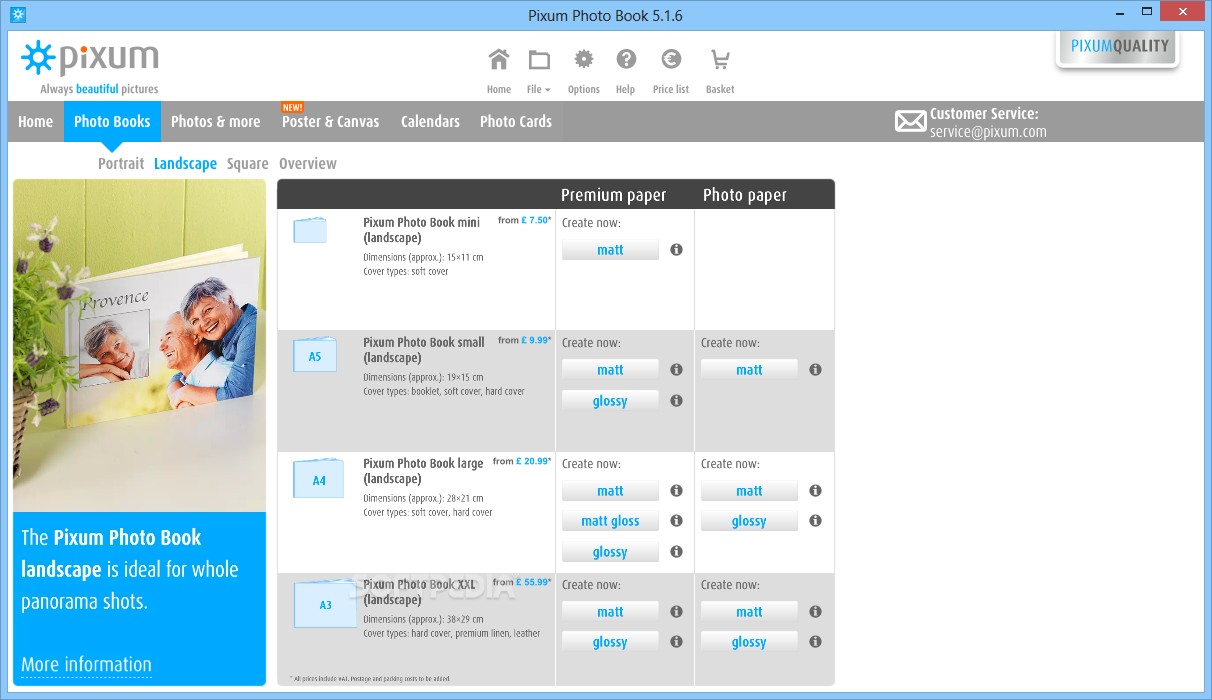Click the A4 large book icon
The height and width of the screenshot is (700, 1212).
(x=318, y=478)
